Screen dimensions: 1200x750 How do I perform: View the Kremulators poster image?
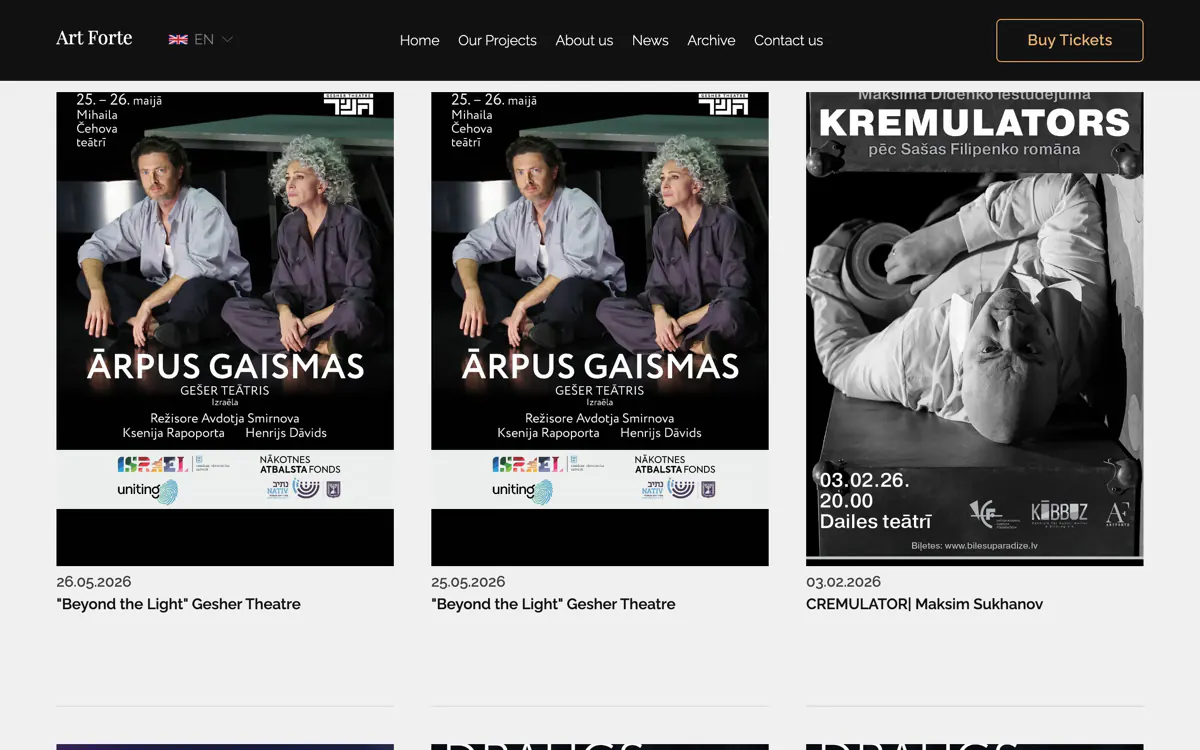(975, 329)
